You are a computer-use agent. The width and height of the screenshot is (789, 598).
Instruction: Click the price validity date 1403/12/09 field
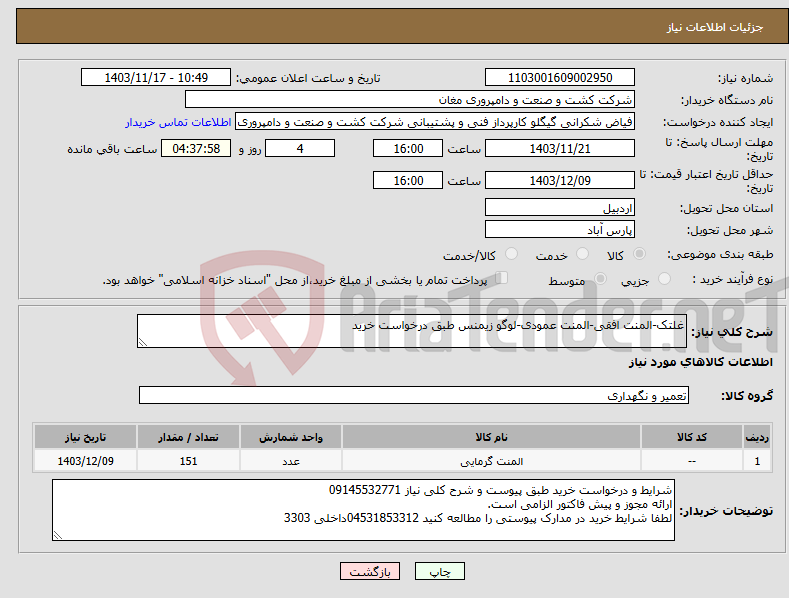[560, 180]
